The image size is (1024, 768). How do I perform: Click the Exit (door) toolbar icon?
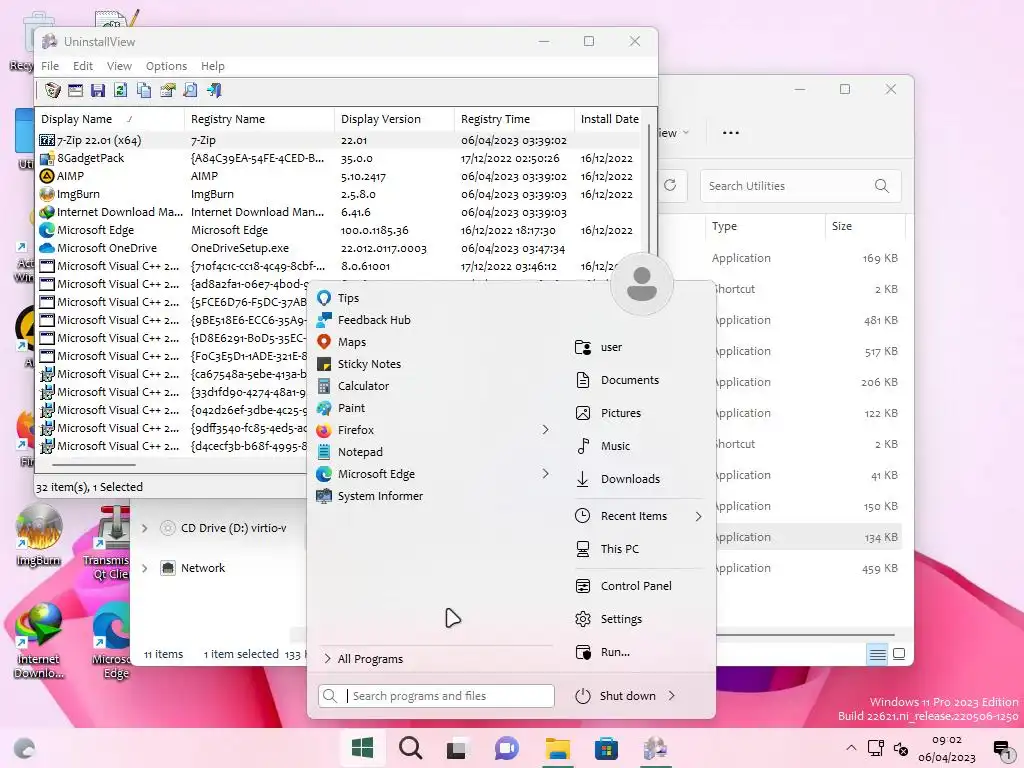coord(214,90)
